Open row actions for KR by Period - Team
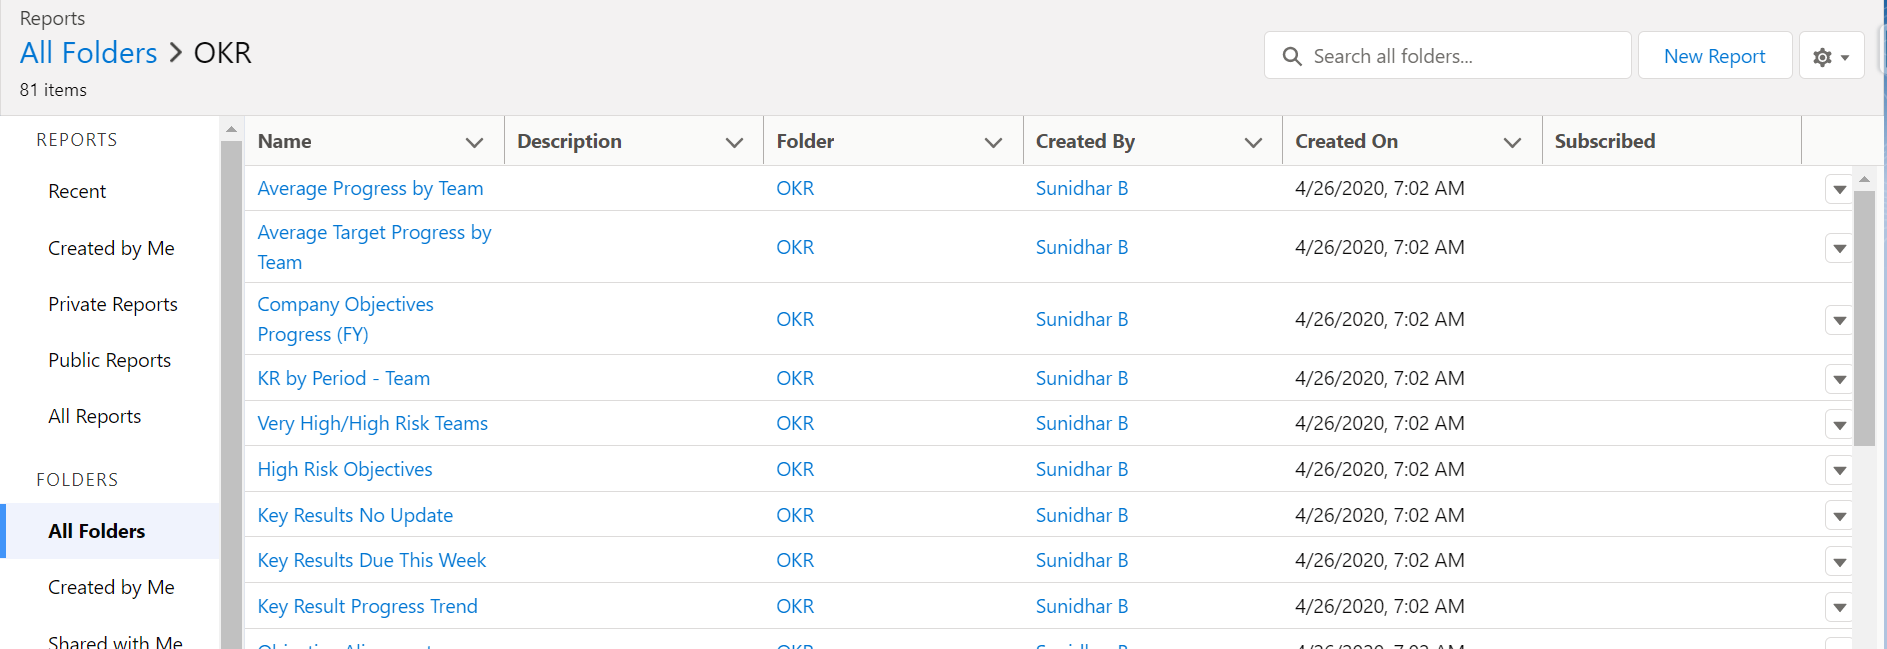This screenshot has height=649, width=1887. click(1838, 379)
